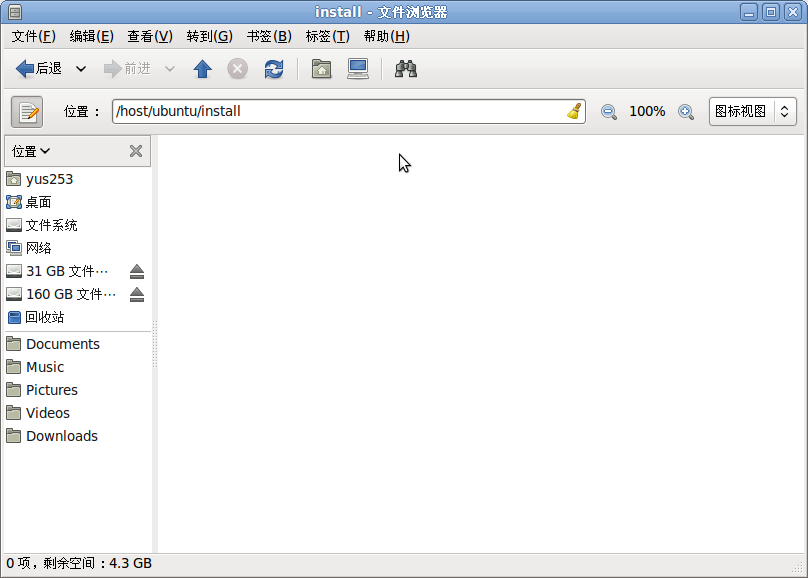Screen dimensions: 808x578
Task: Open the 帮助(H) menu
Action: (386, 37)
